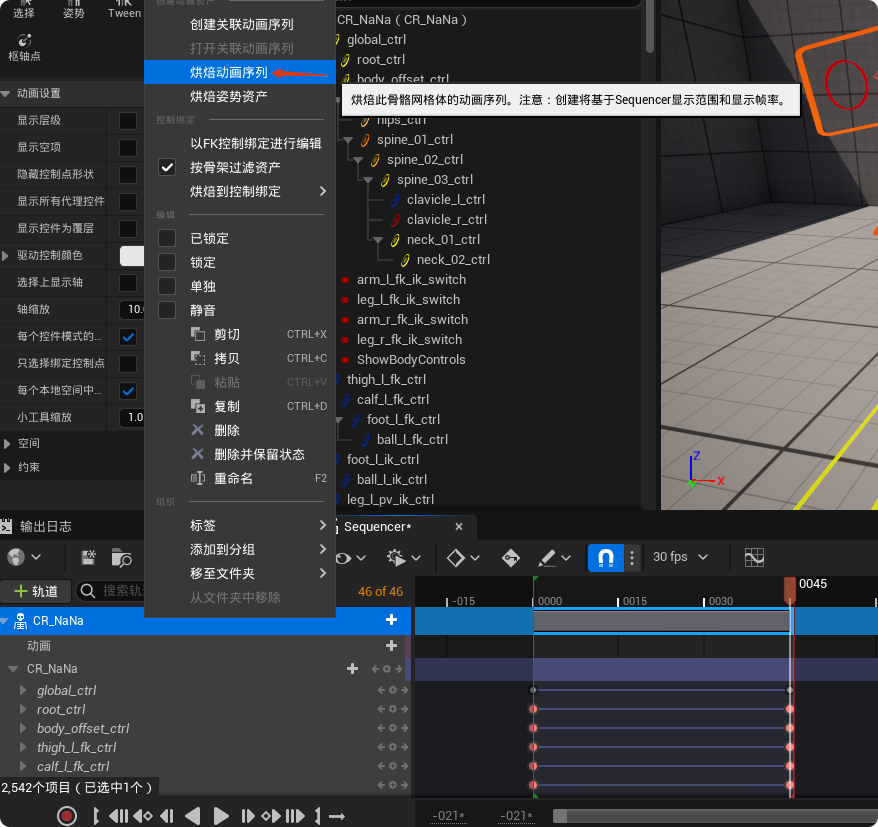Screen dimensions: 878x827
Task: Click the driven control color swatch
Action: (132, 255)
